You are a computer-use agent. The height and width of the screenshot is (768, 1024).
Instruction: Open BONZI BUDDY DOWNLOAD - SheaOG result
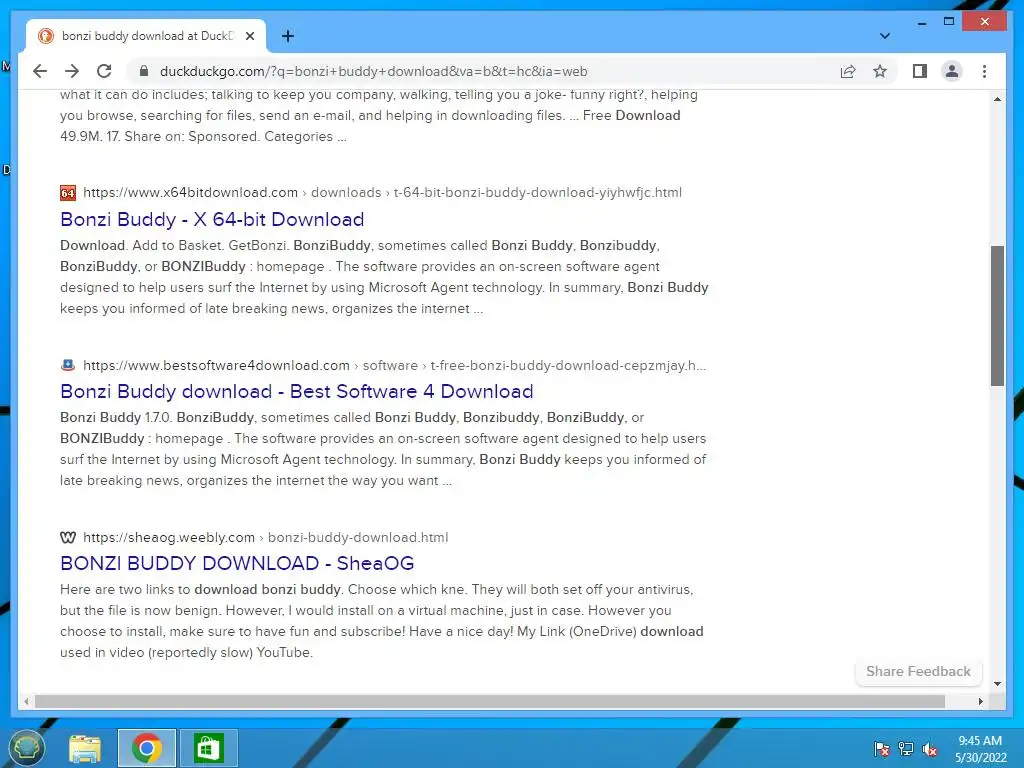[237, 563]
